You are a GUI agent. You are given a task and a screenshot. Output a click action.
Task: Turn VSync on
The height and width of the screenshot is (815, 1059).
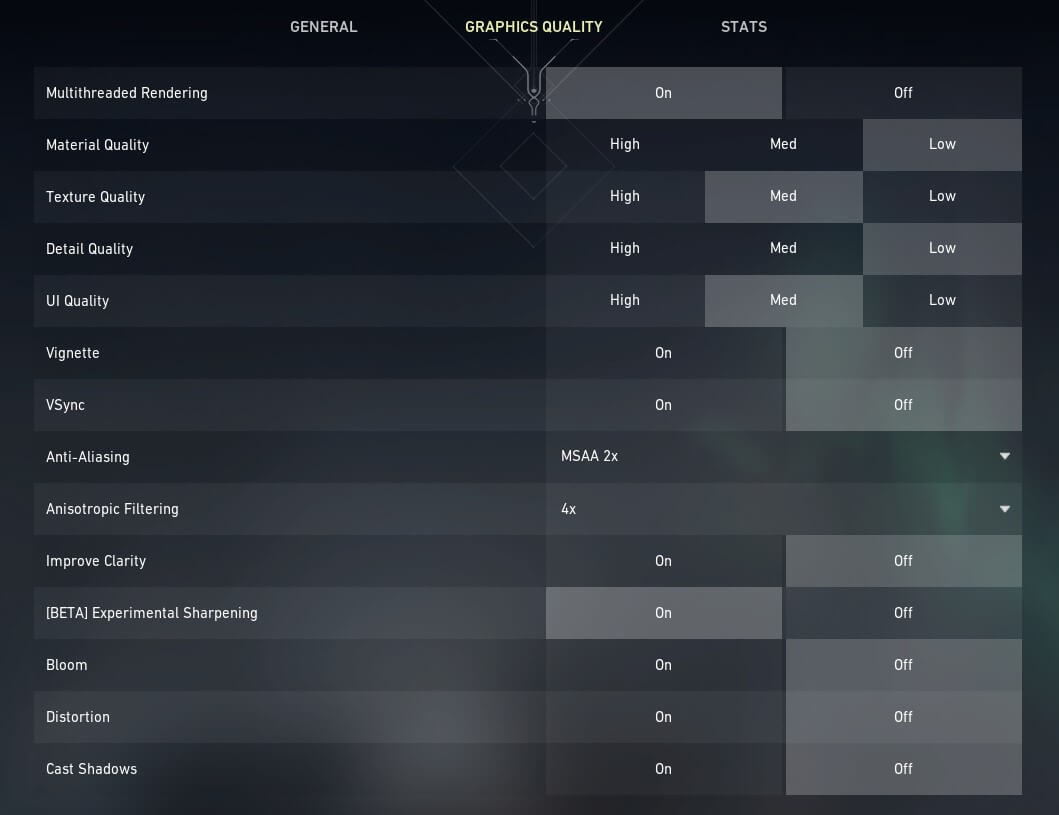663,405
